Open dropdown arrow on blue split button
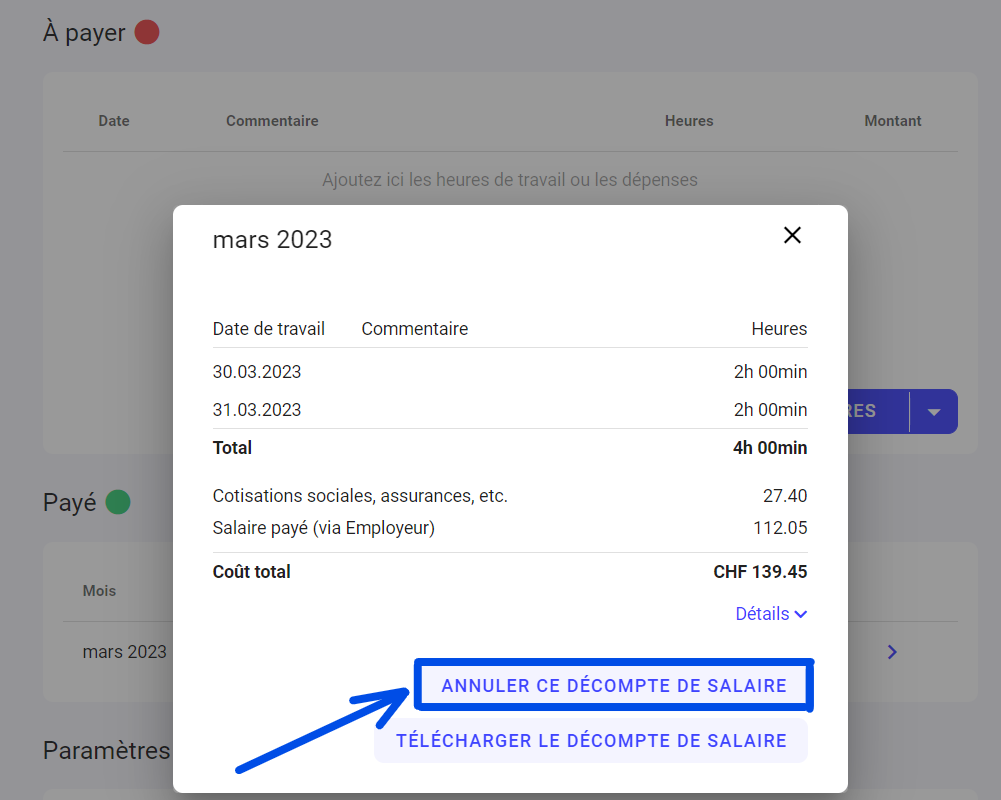The image size is (1001, 800). click(934, 412)
